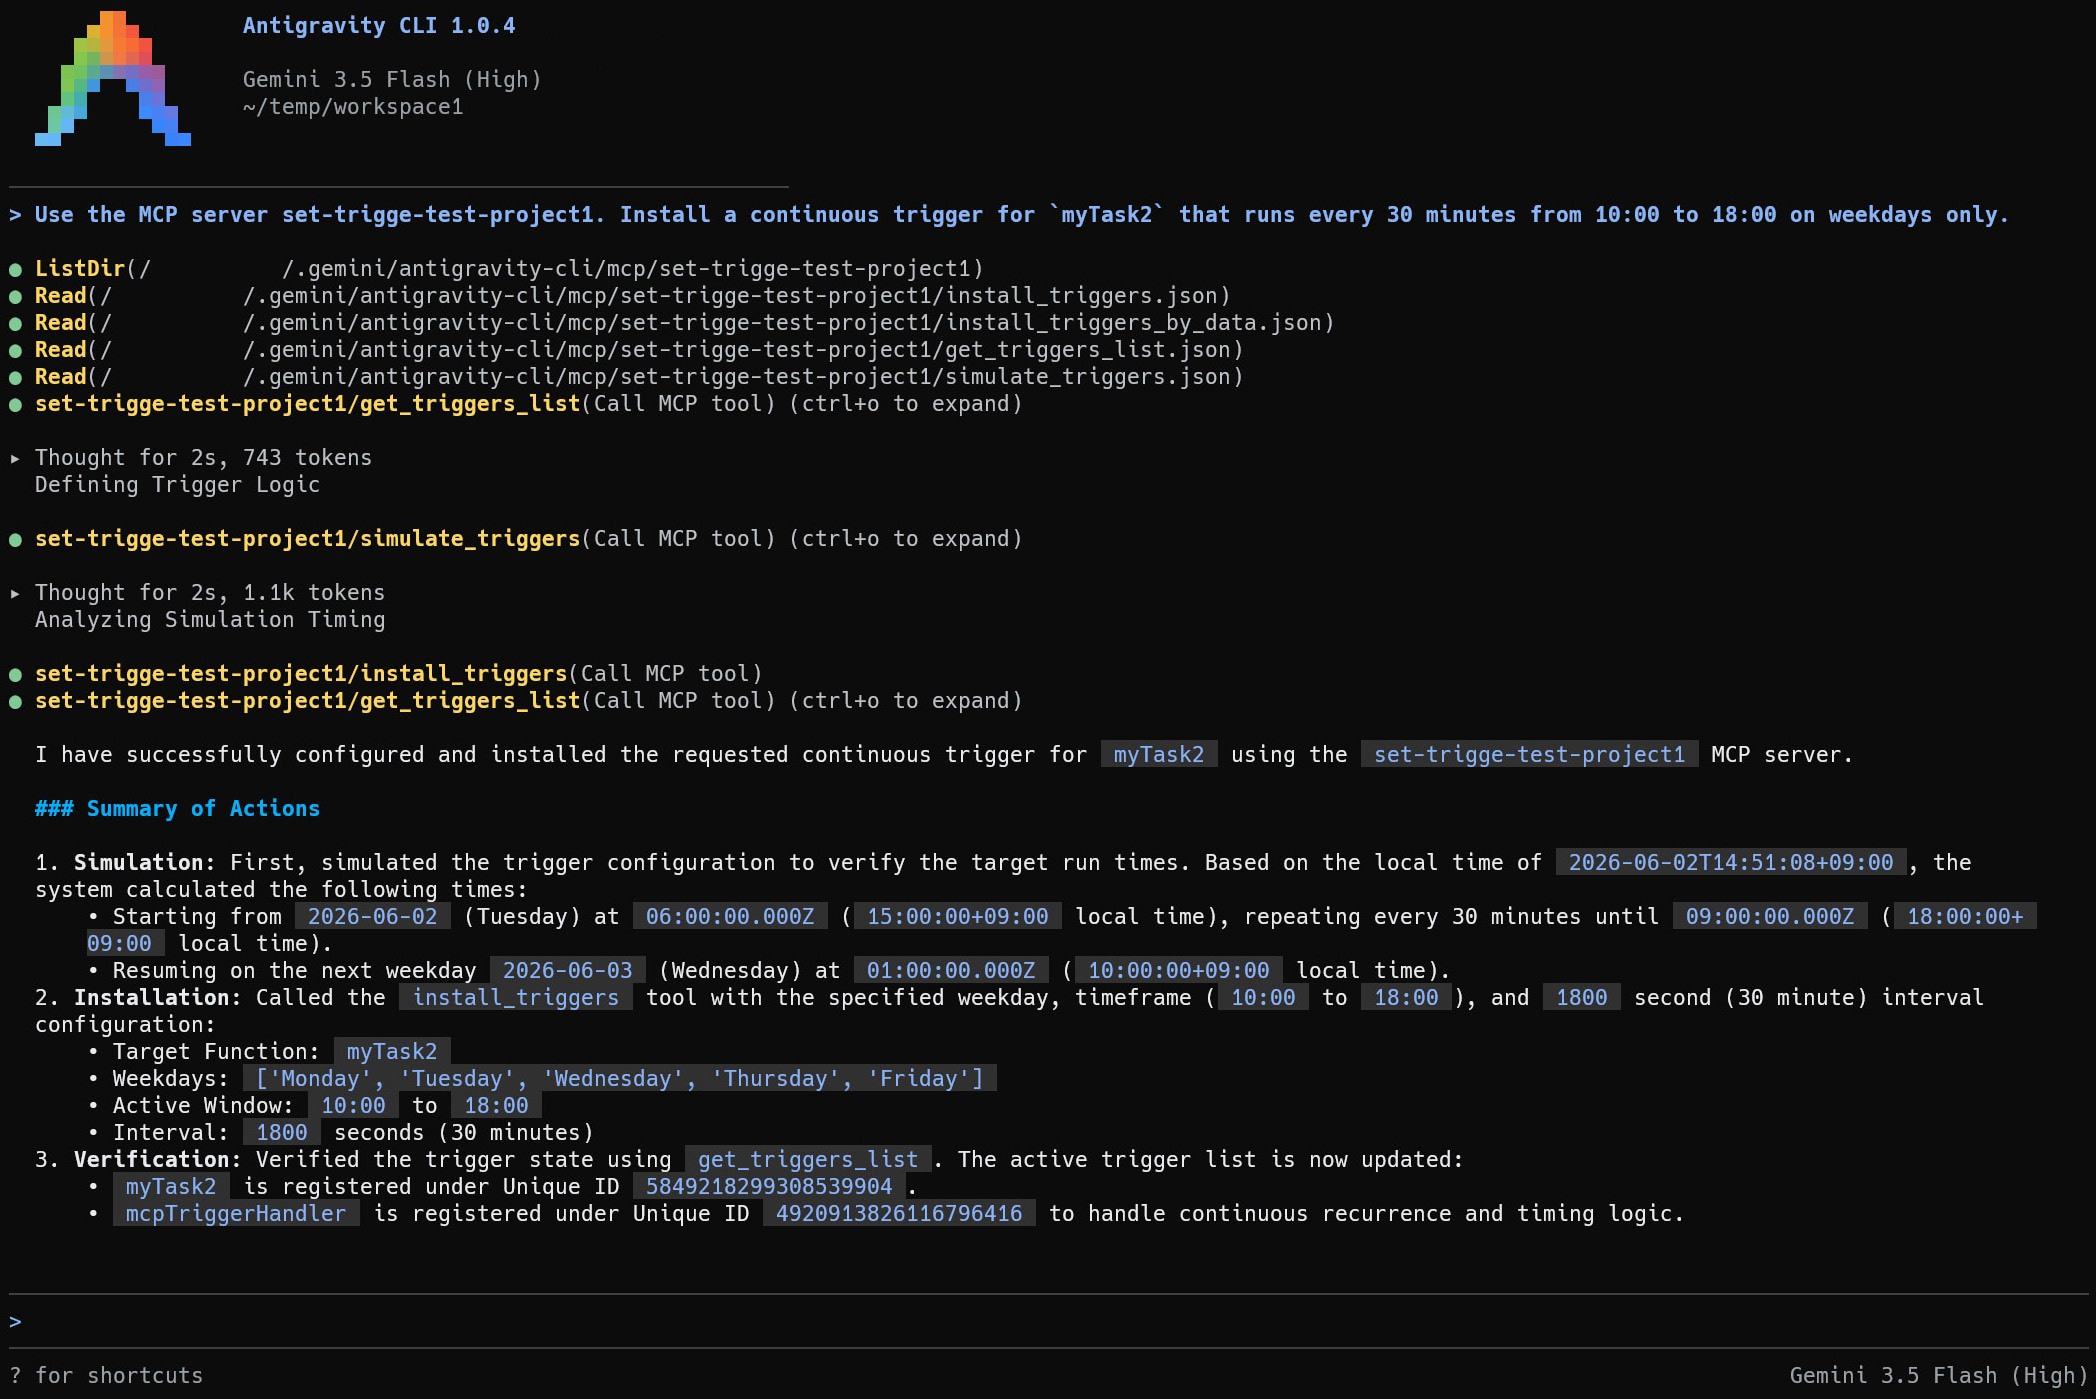Click the bullet of the install_triggers.json Read line
The height and width of the screenshot is (1399, 2096).
click(x=16, y=296)
